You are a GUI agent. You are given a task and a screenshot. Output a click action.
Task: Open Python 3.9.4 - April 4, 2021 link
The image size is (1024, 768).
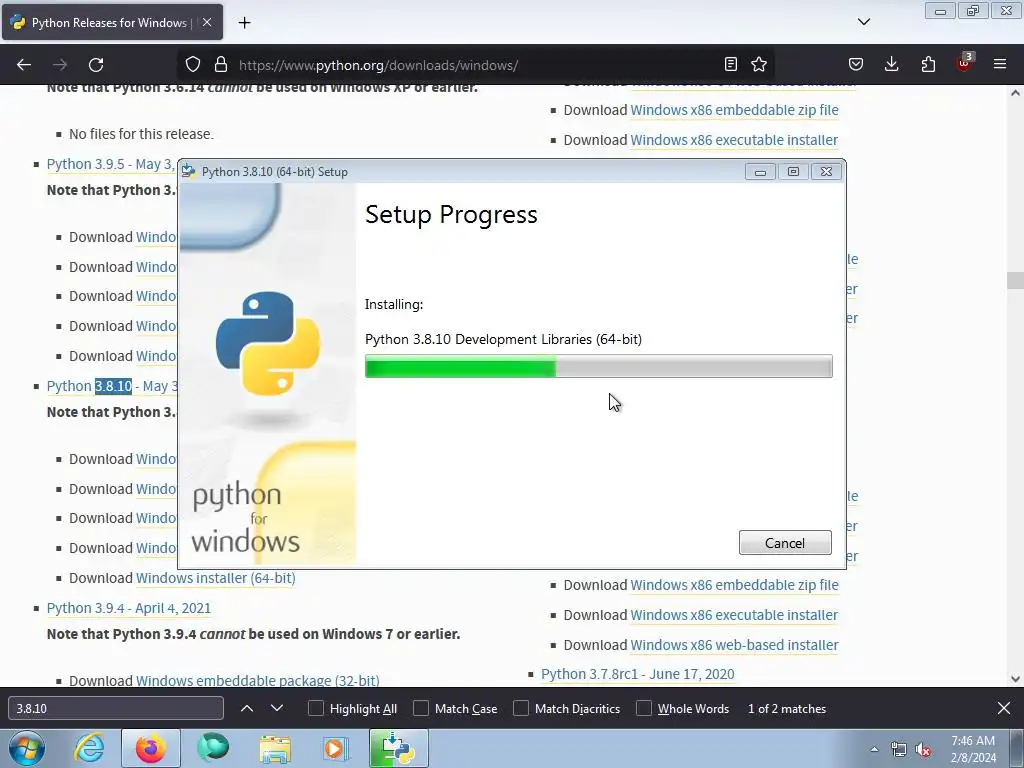click(x=129, y=608)
